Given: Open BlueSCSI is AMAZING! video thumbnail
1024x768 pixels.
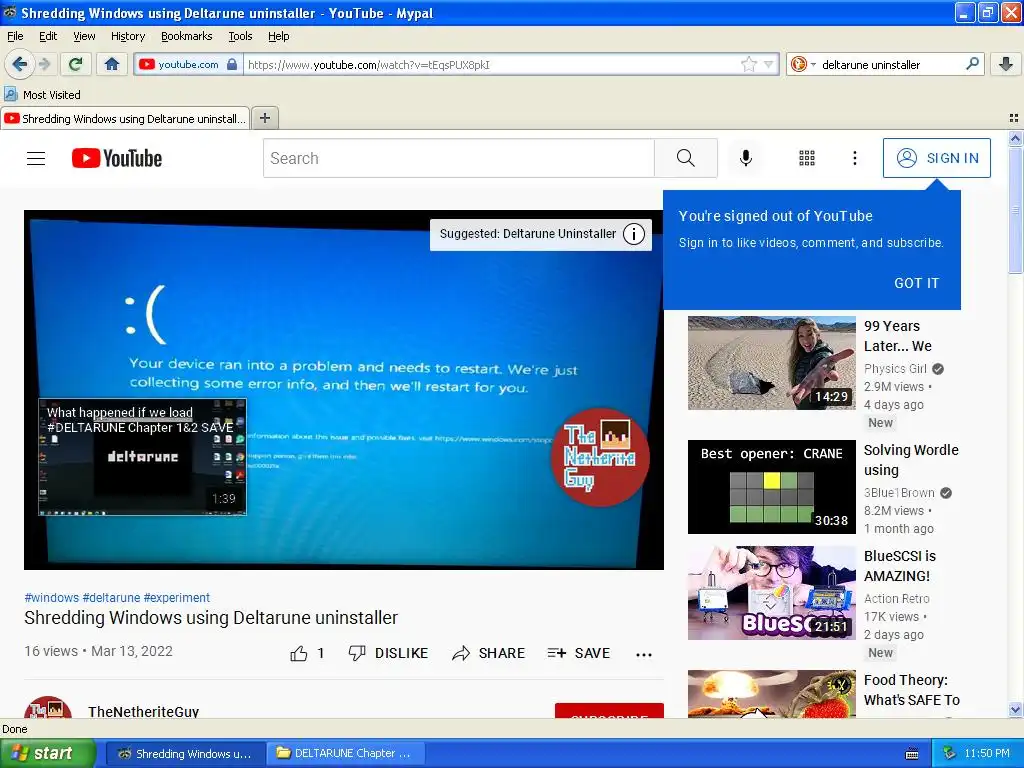Looking at the screenshot, I should (x=771, y=592).
